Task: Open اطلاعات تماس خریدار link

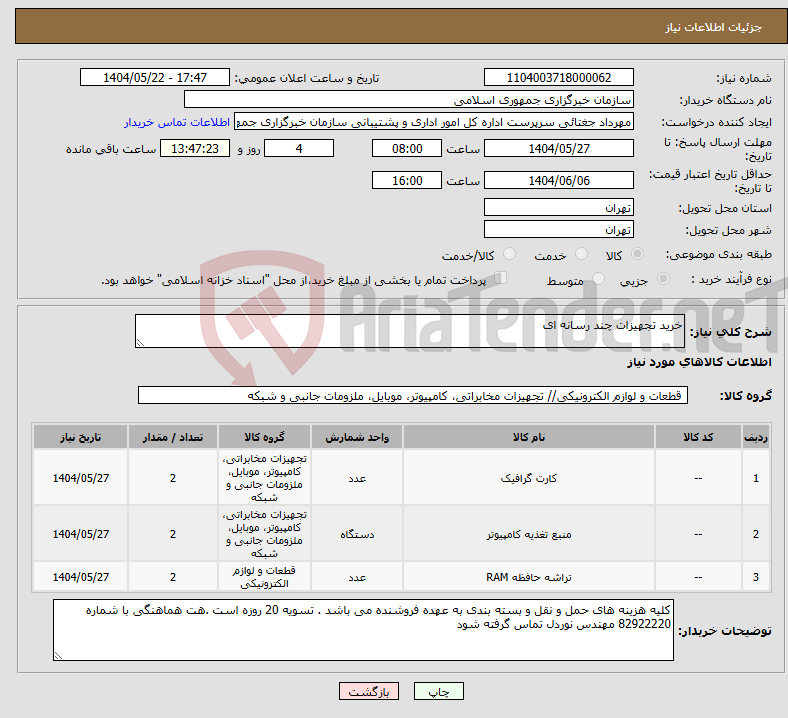Action: pyautogui.click(x=177, y=122)
